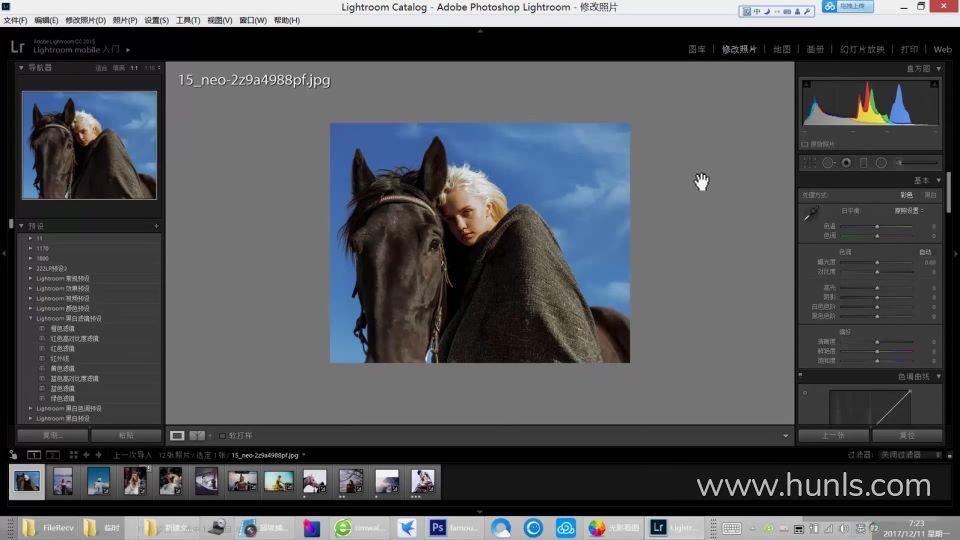The height and width of the screenshot is (540, 960).
Task: Collapse the Navigator panel
Action: pos(21,68)
